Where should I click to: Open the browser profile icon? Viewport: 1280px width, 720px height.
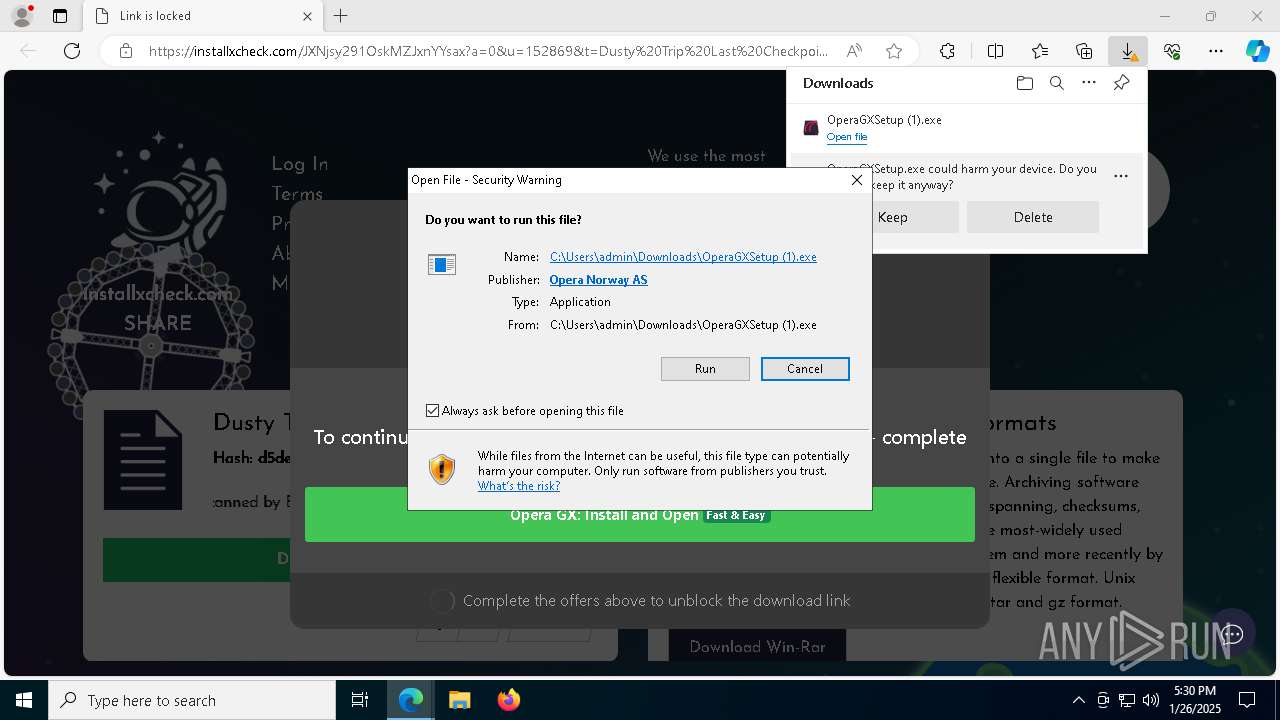[21, 16]
